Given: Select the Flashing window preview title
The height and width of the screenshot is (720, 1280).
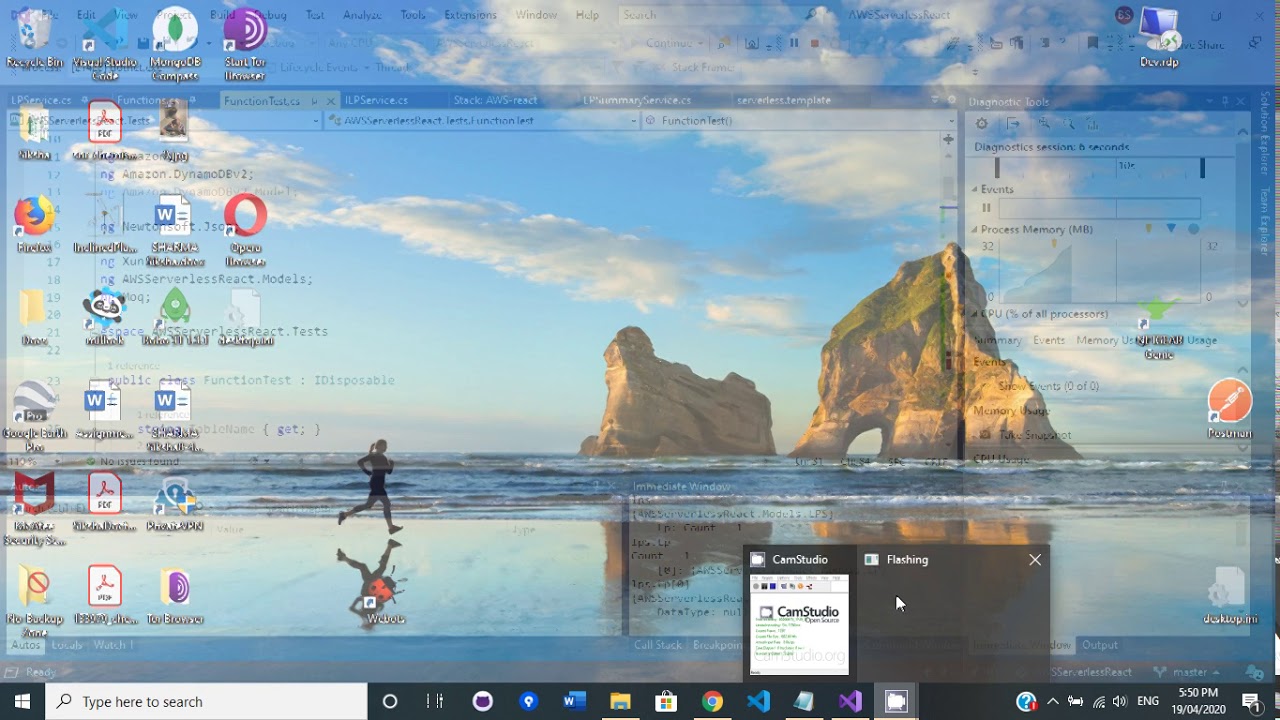Looking at the screenshot, I should tap(907, 559).
